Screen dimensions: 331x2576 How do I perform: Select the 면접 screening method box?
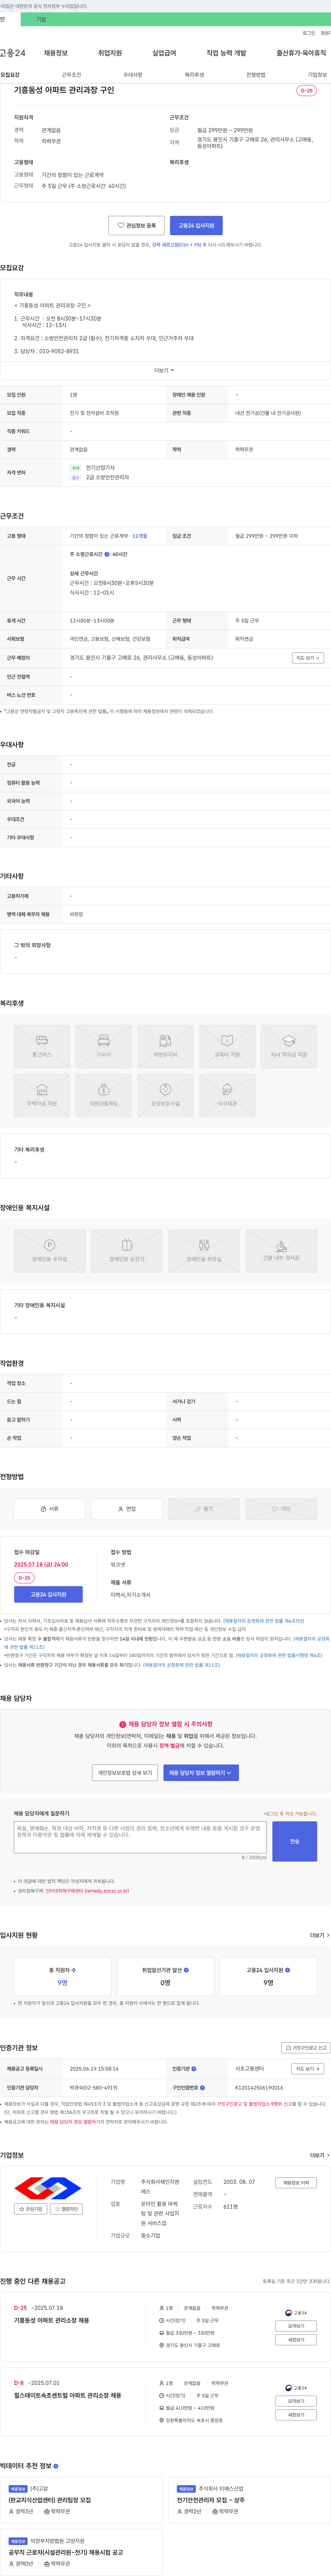pos(127,1509)
